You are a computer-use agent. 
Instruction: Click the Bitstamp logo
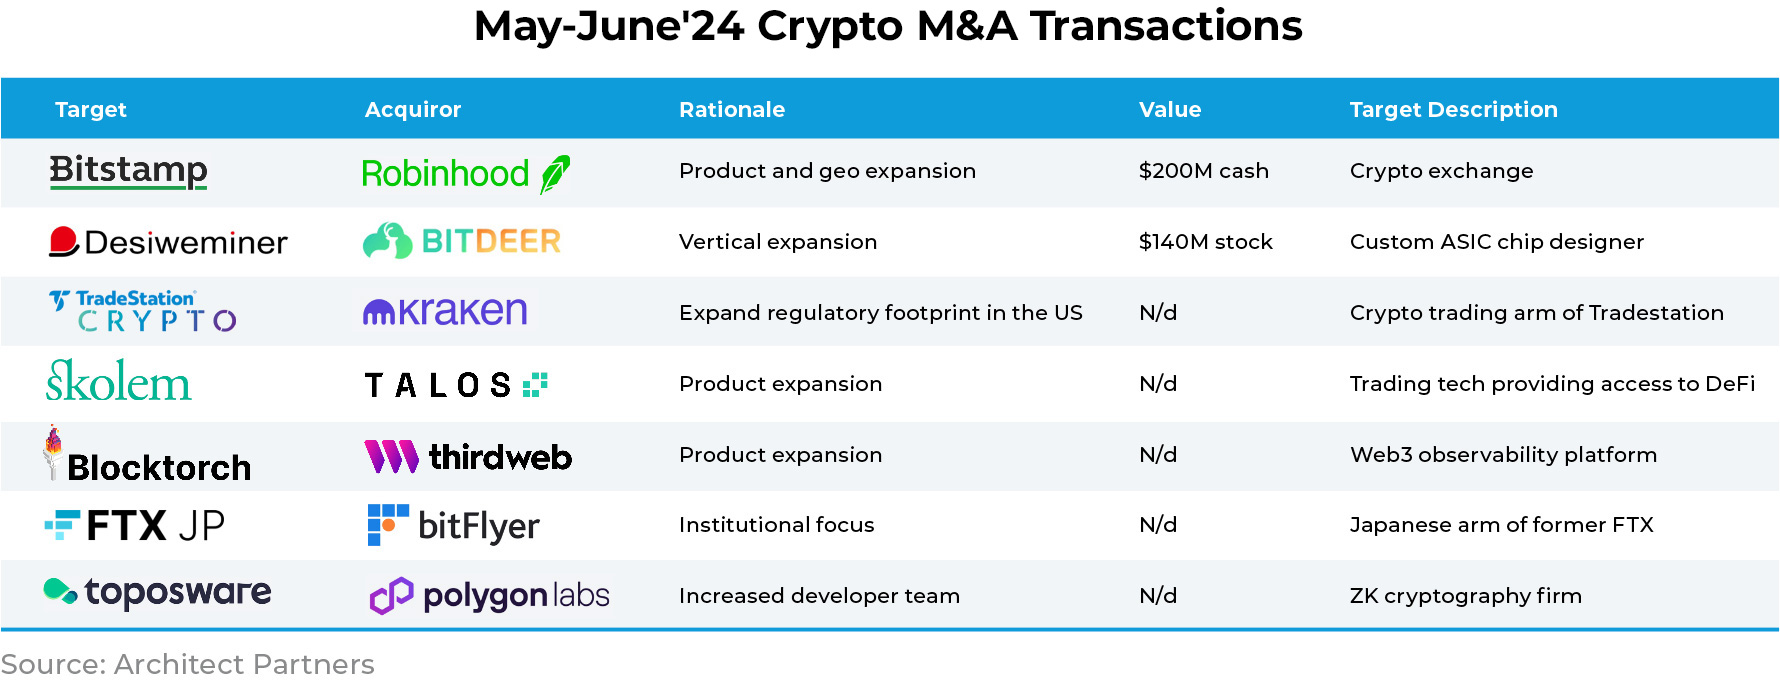(128, 171)
